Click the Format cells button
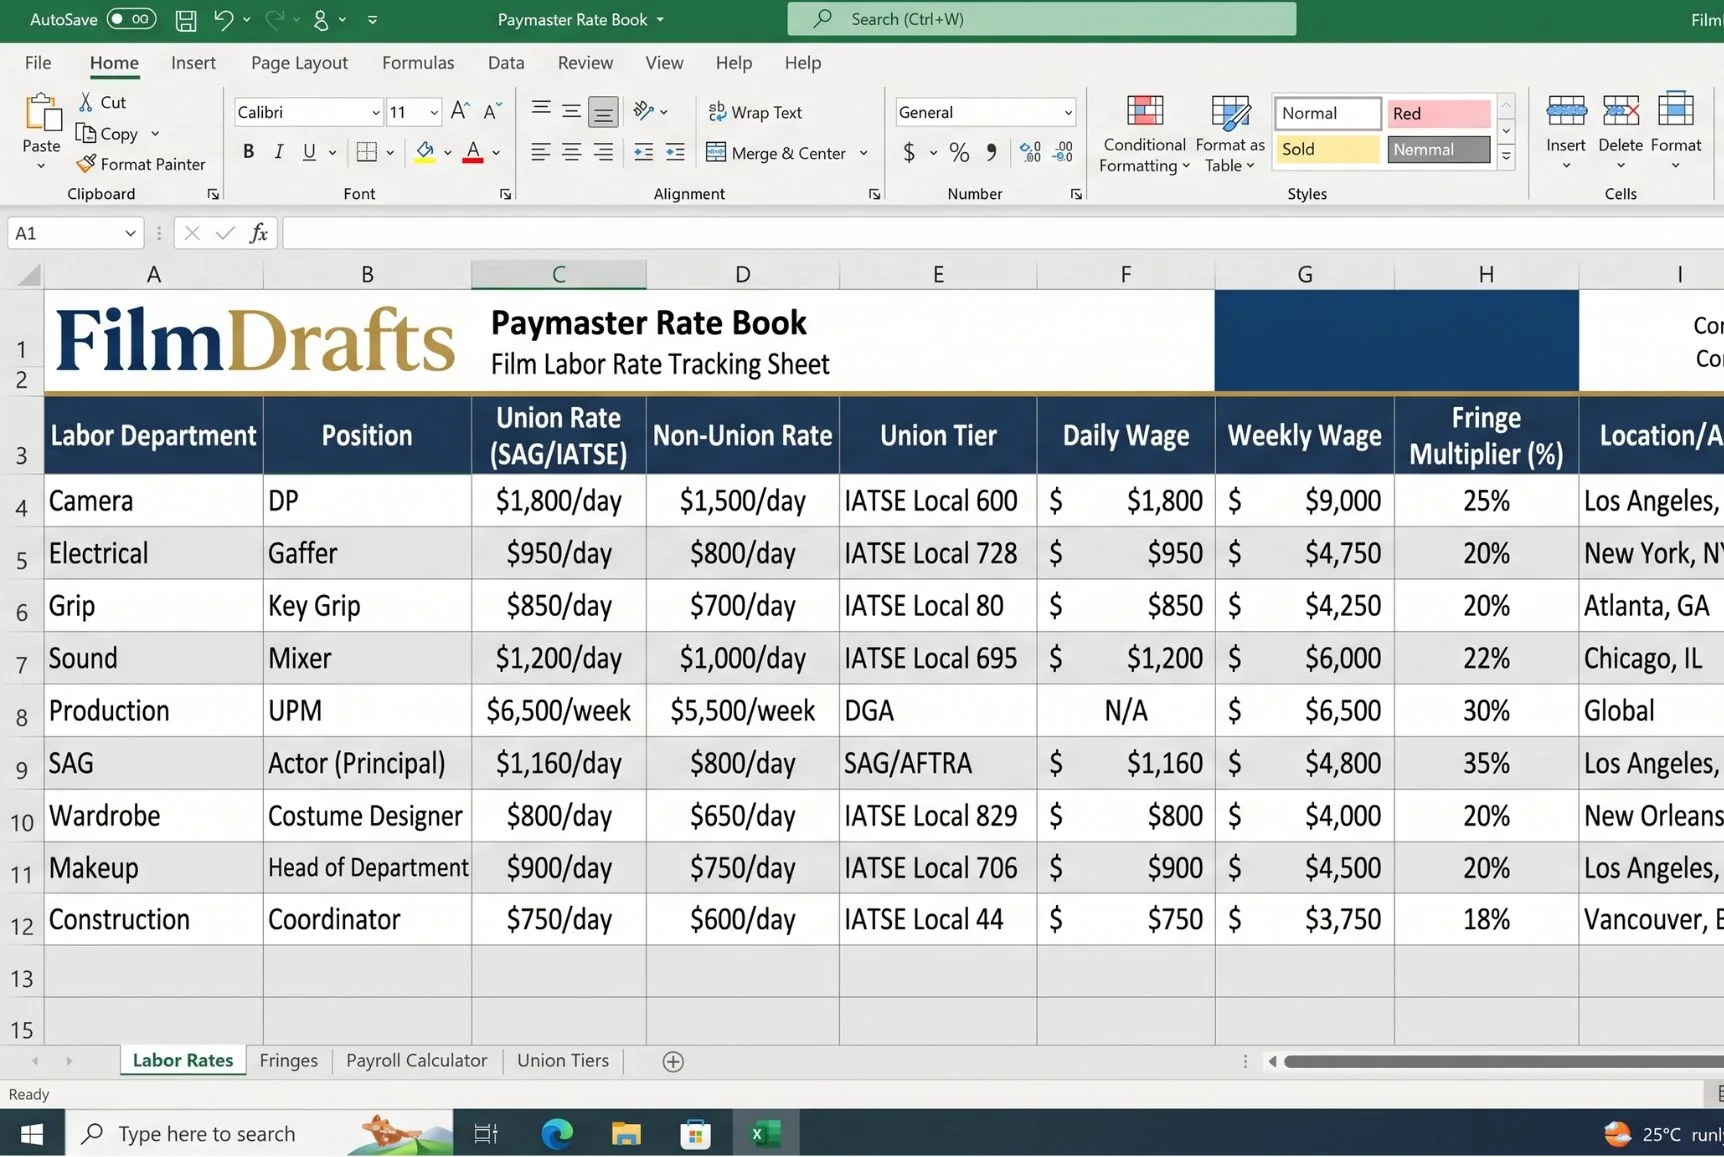1724x1157 pixels. pos(1676,132)
